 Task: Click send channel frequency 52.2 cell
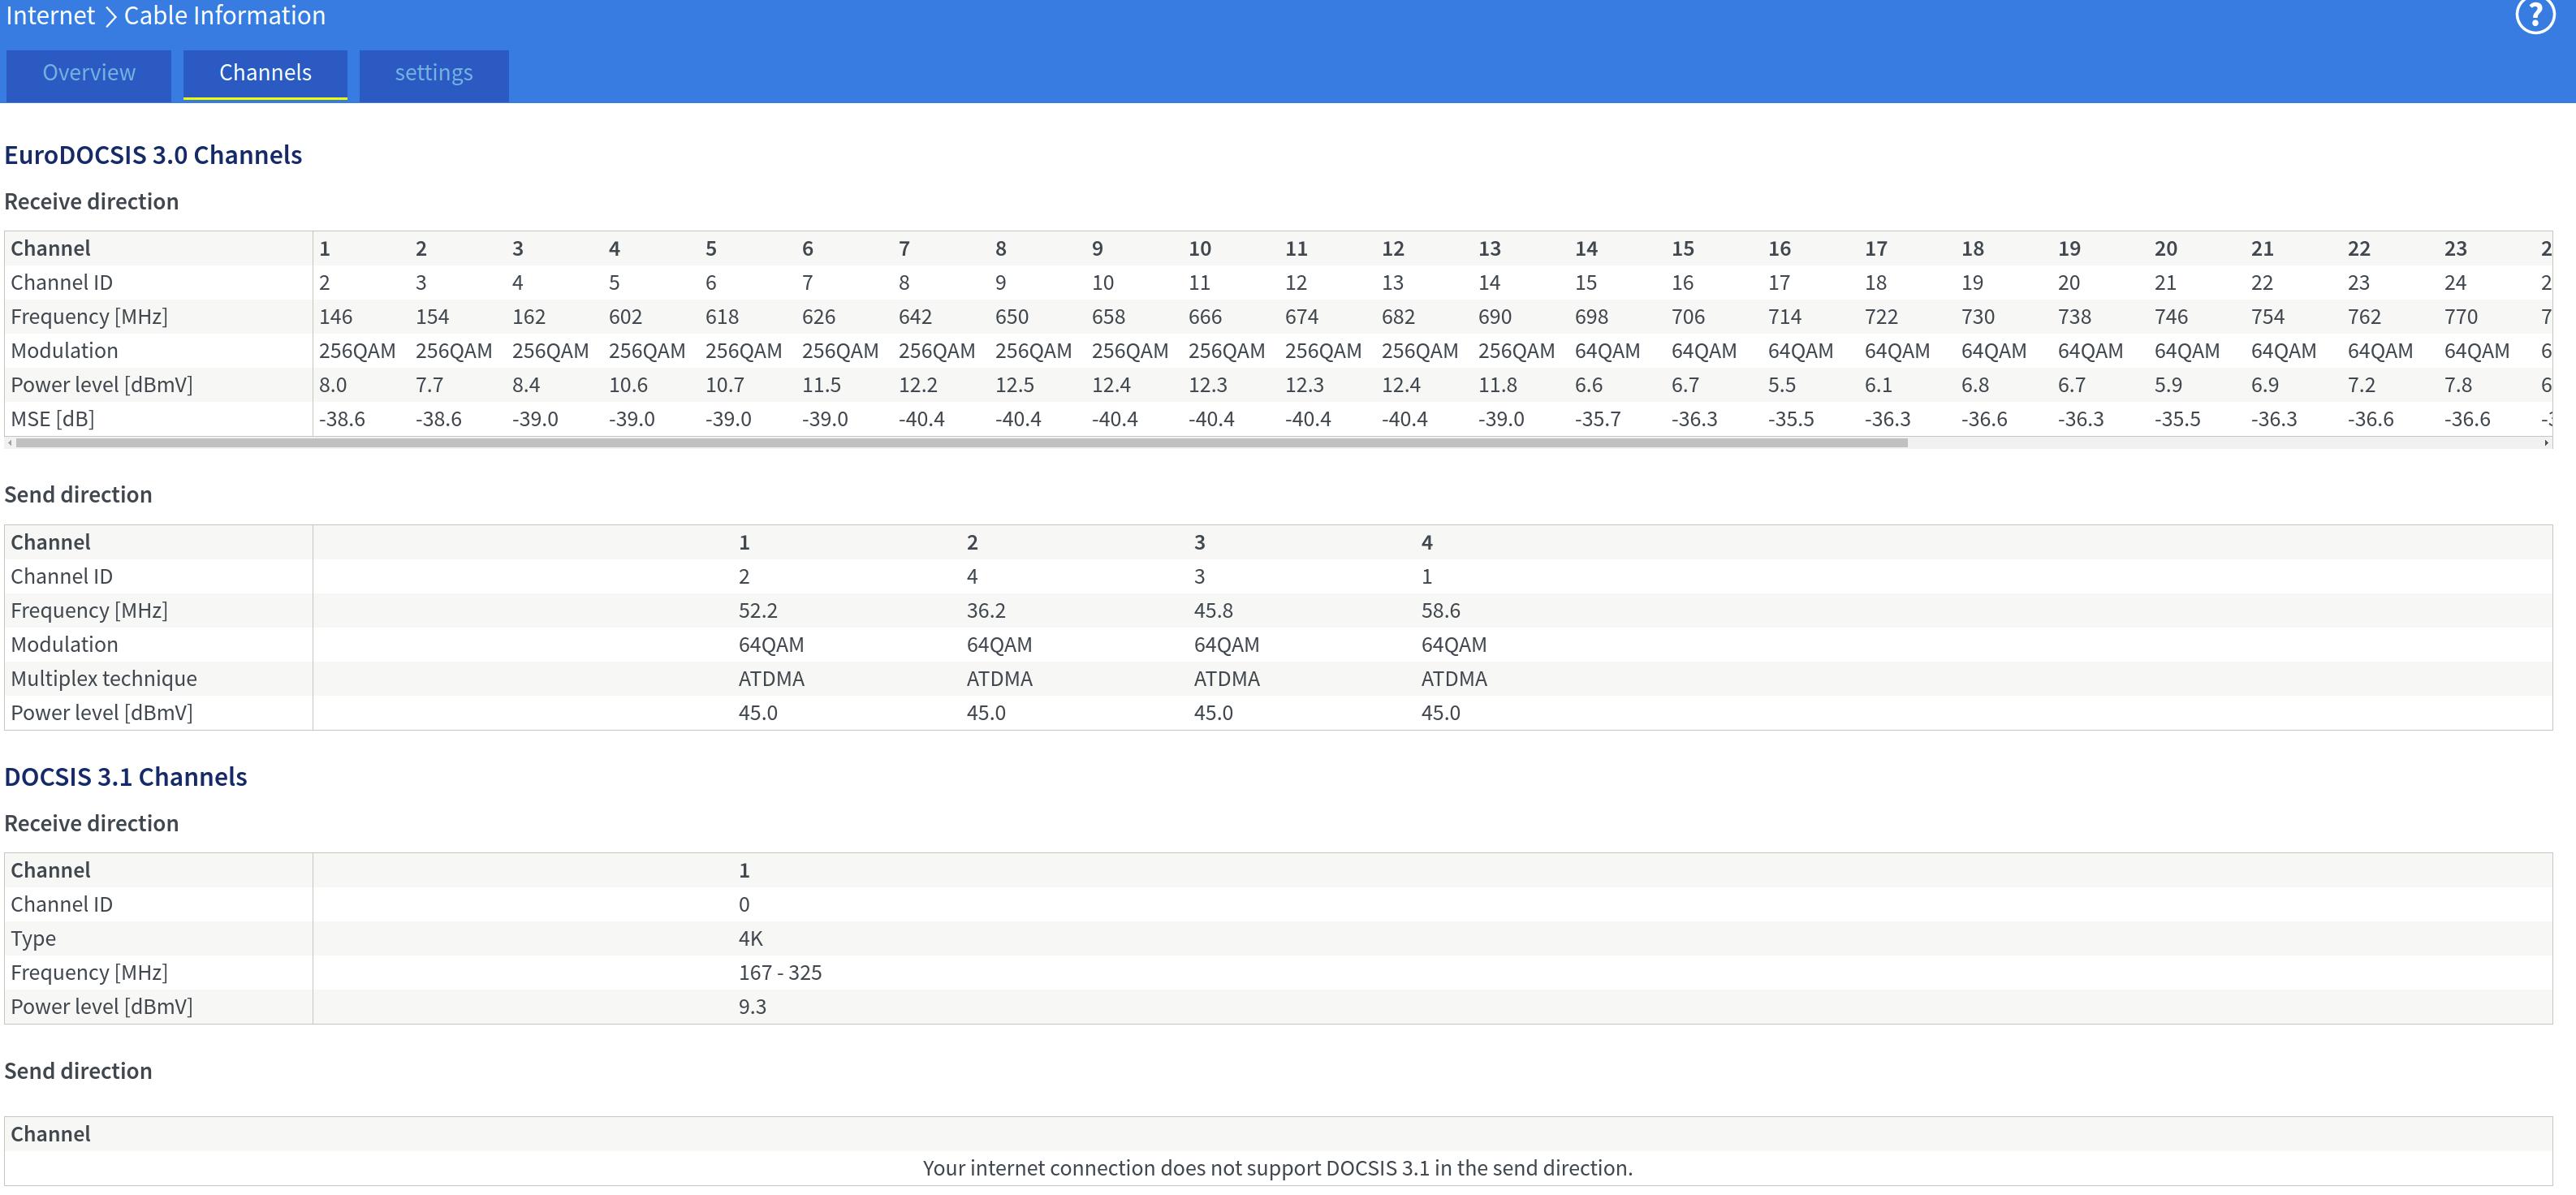(757, 611)
